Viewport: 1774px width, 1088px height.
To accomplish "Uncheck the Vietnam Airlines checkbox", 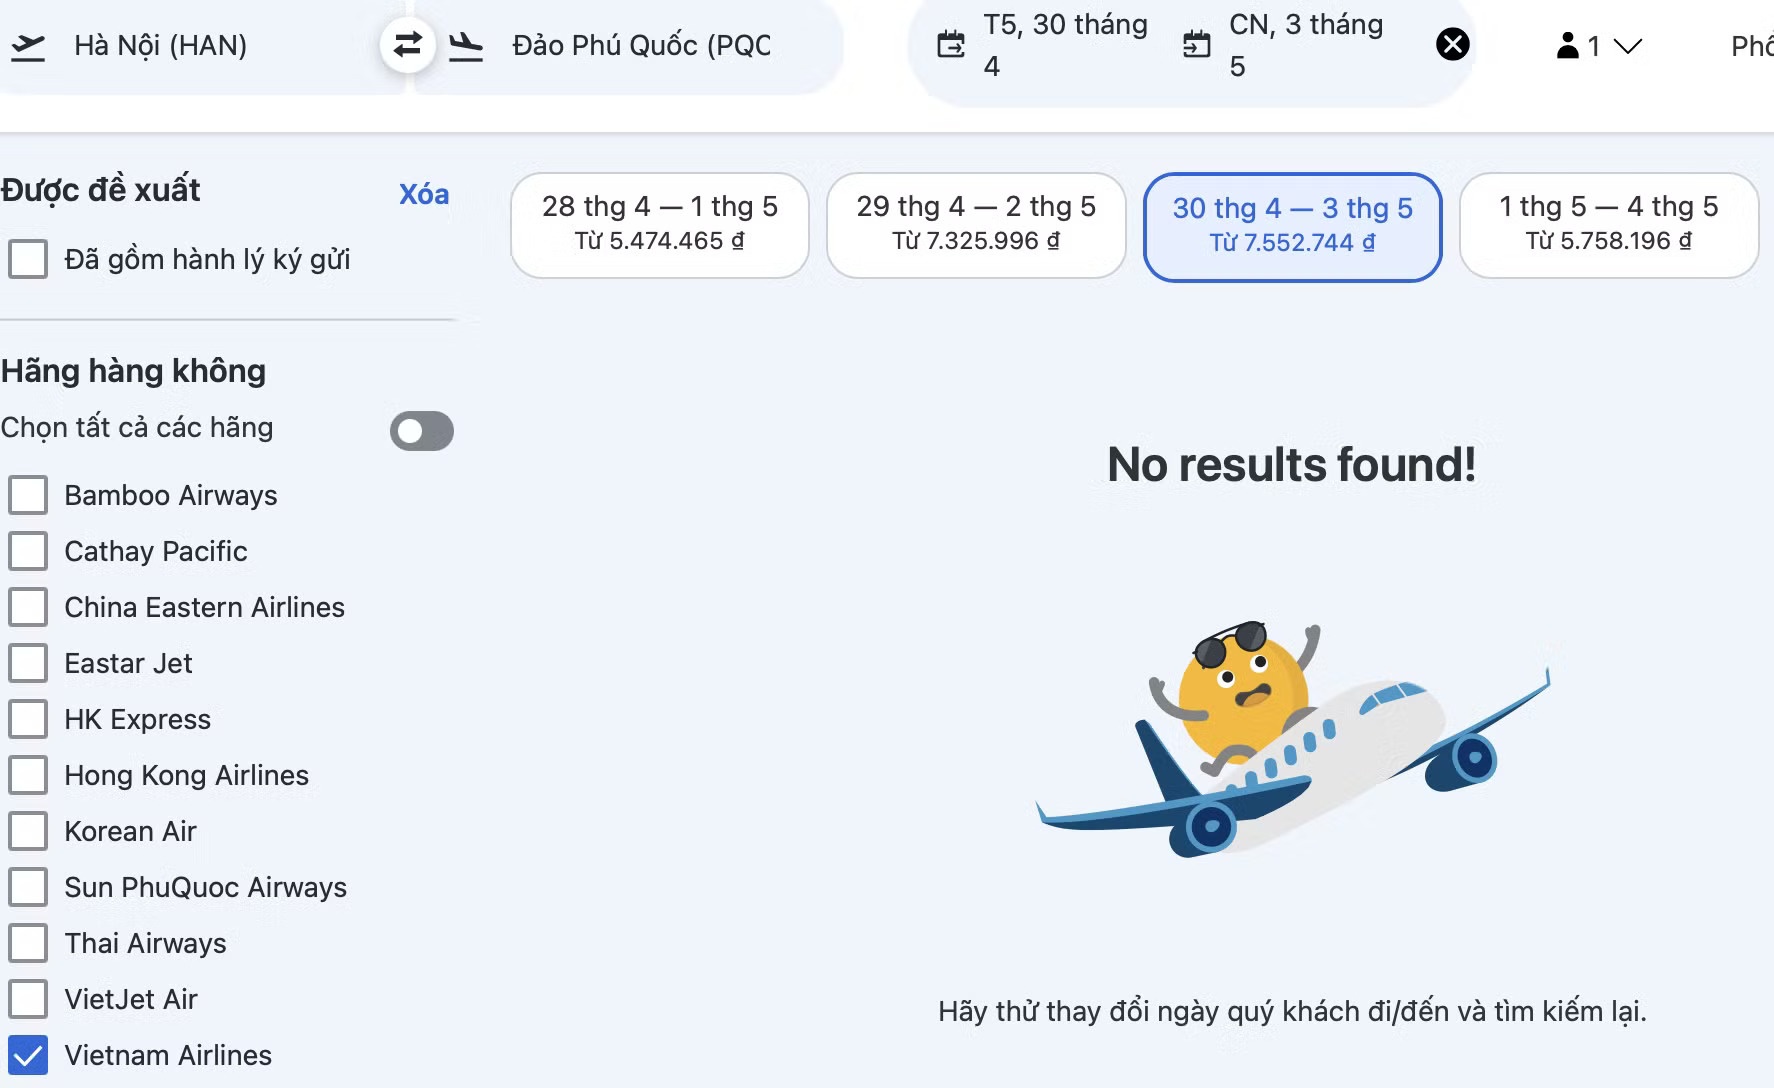I will coord(28,1055).
